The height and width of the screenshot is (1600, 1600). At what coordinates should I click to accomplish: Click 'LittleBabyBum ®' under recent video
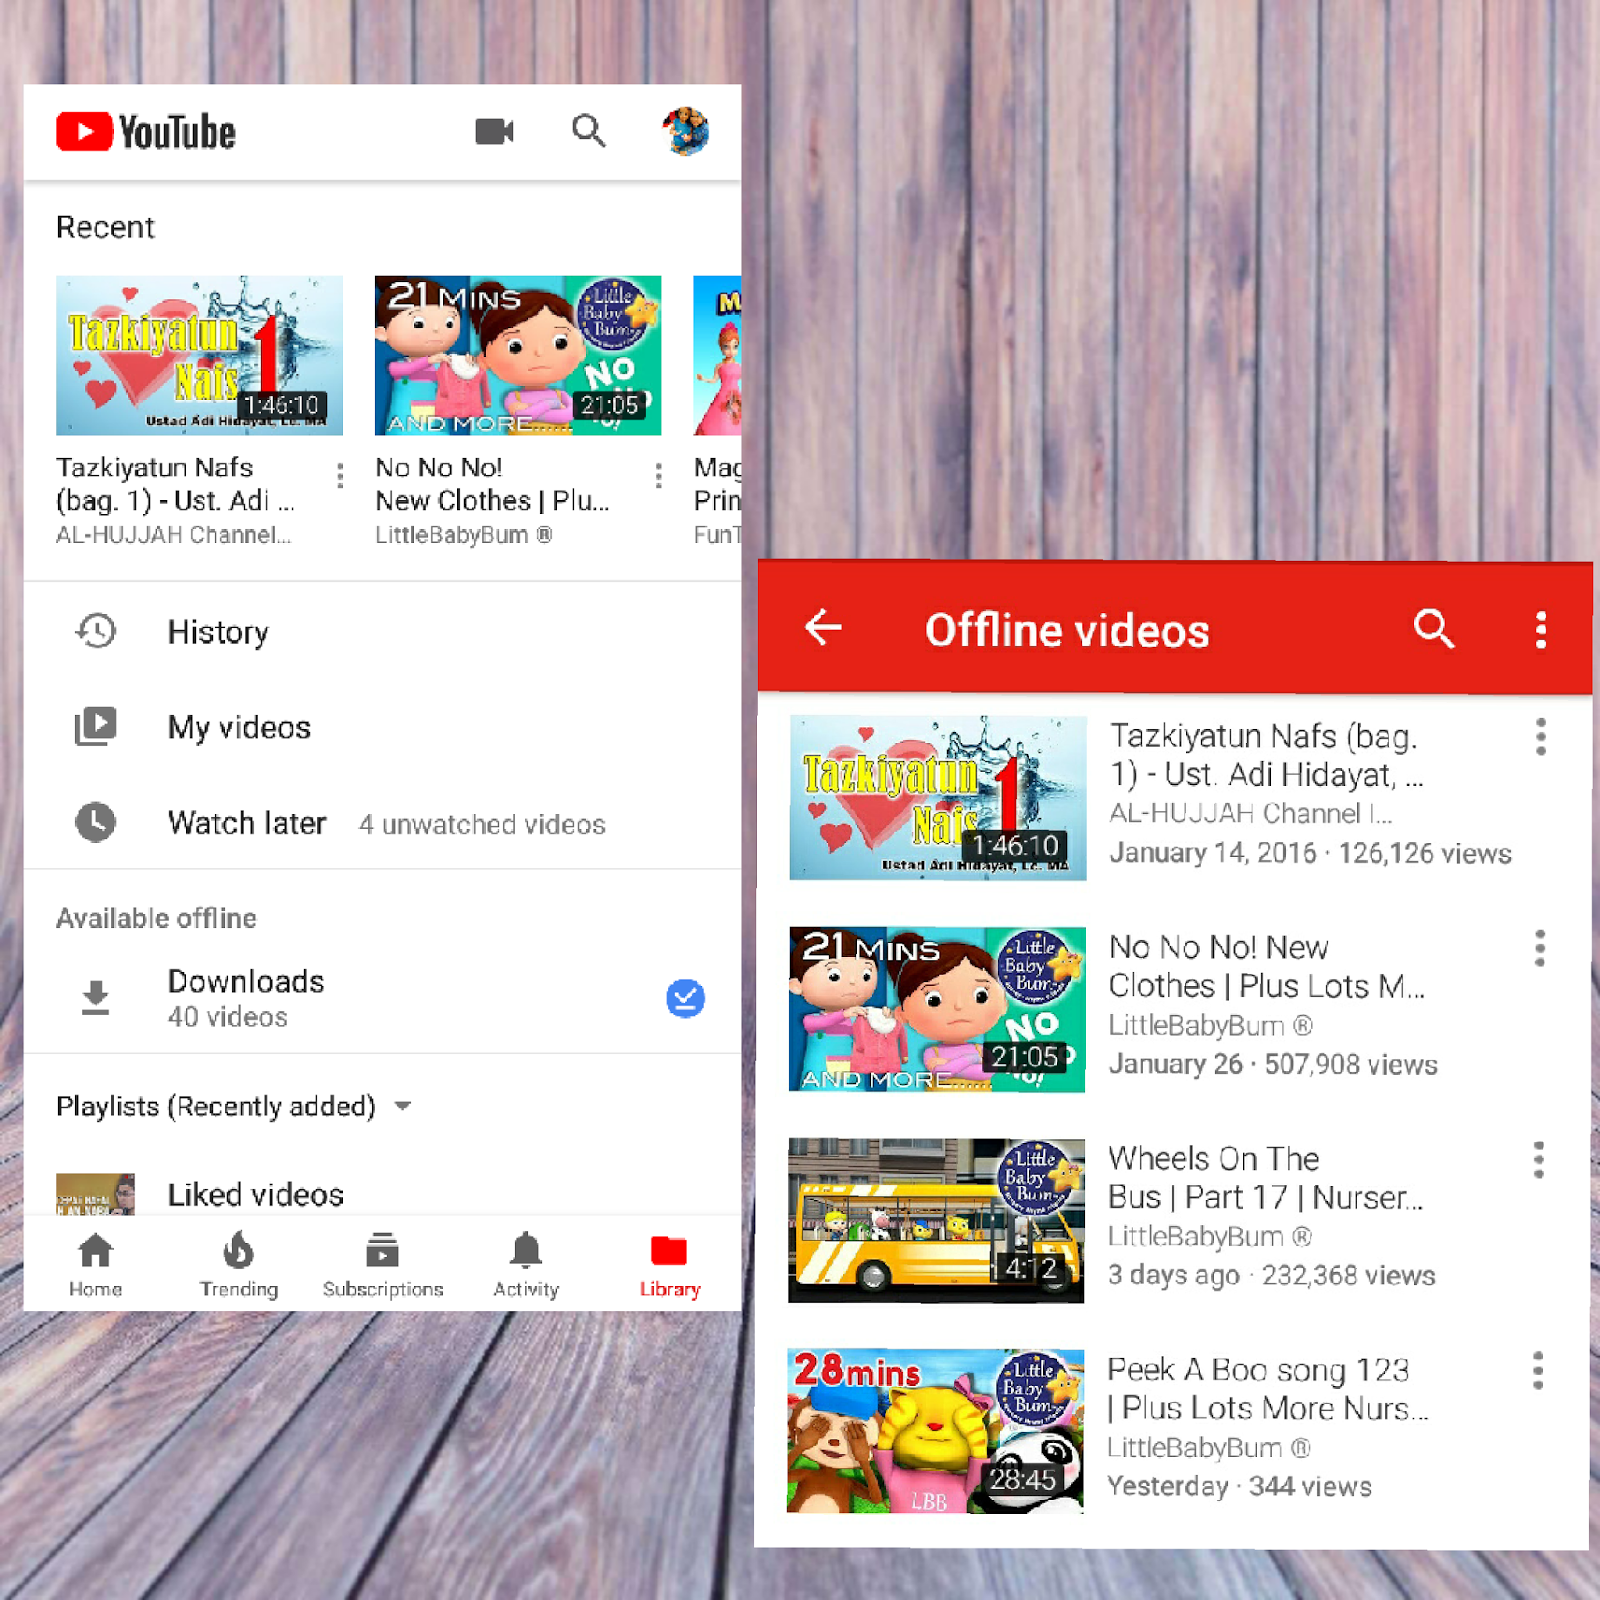click(464, 535)
